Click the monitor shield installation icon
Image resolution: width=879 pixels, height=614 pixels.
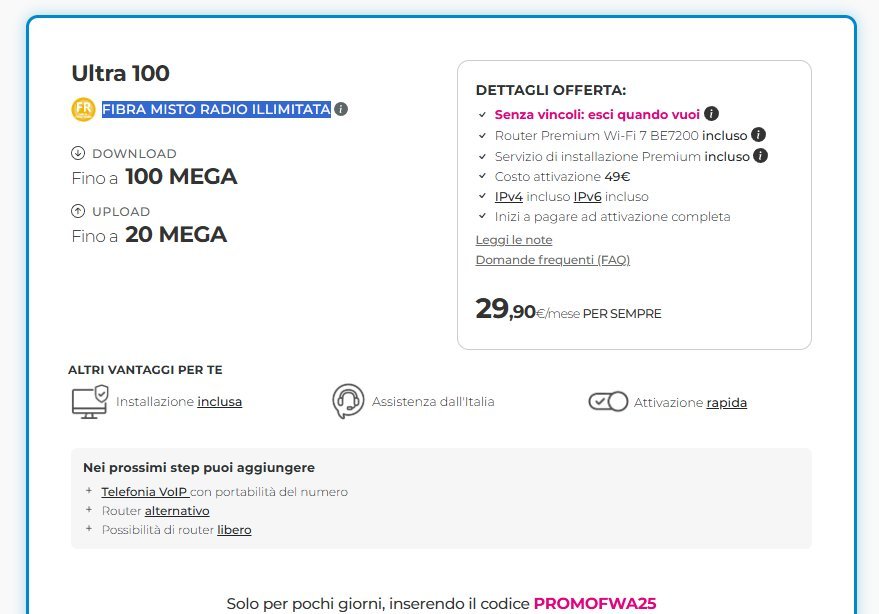pos(89,401)
